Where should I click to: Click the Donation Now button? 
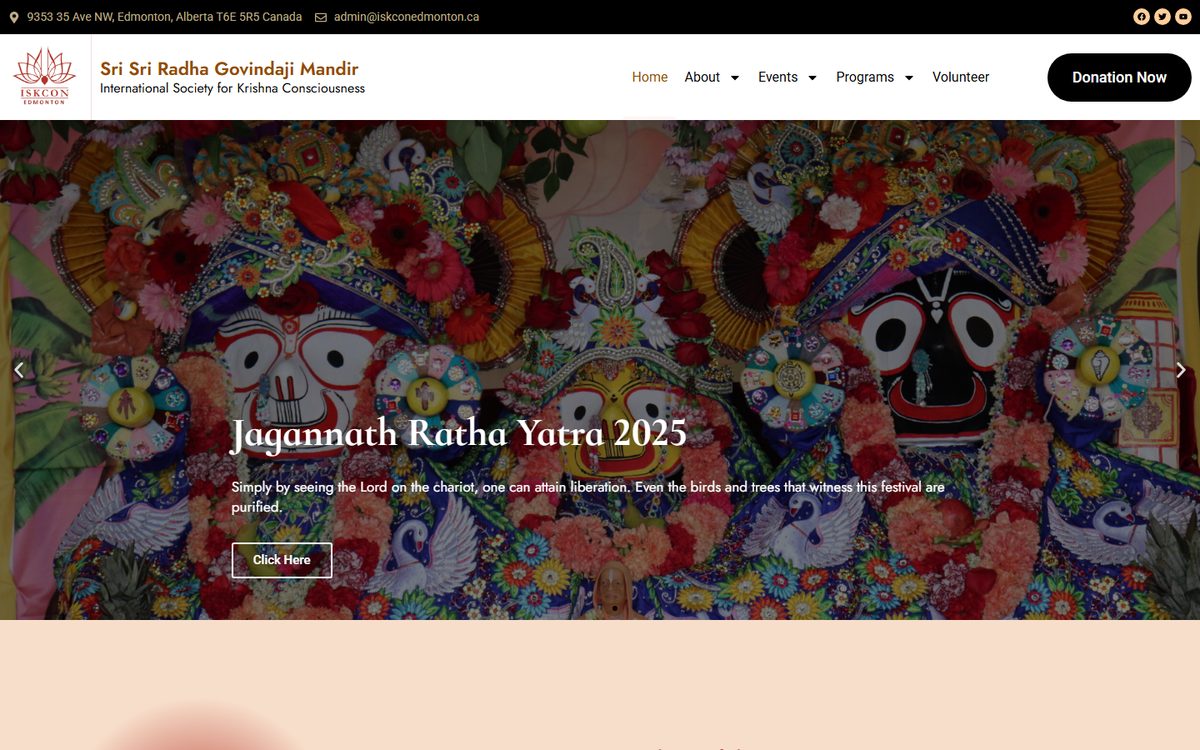pyautogui.click(x=1119, y=77)
